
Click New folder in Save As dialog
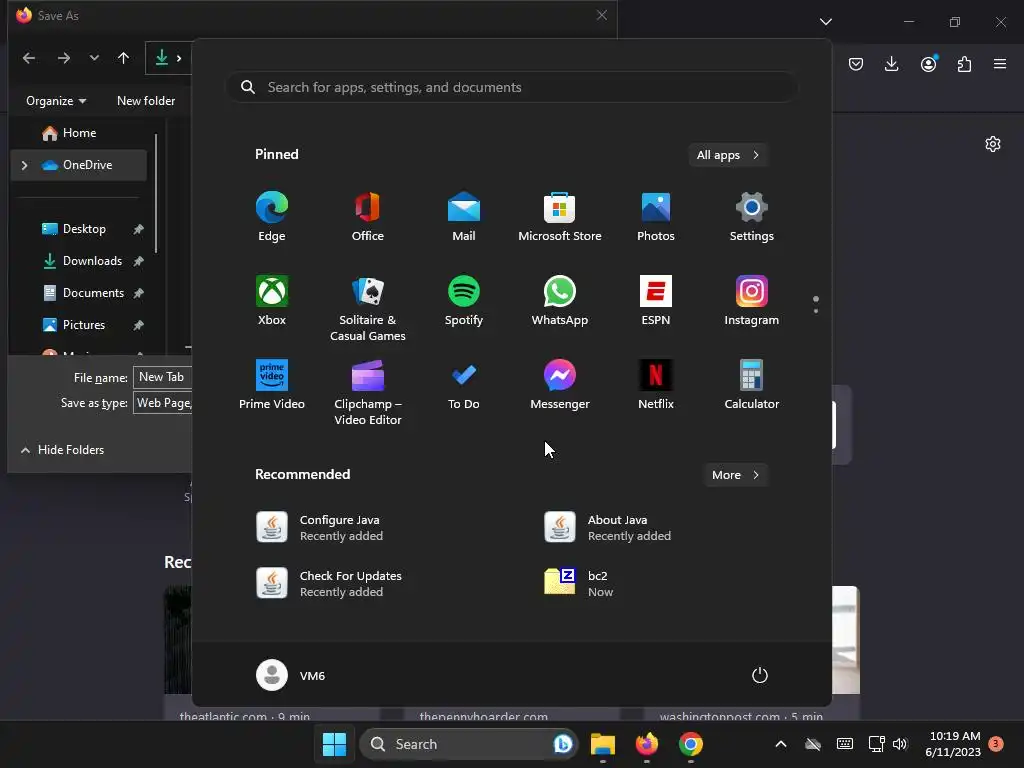pyautogui.click(x=146, y=101)
